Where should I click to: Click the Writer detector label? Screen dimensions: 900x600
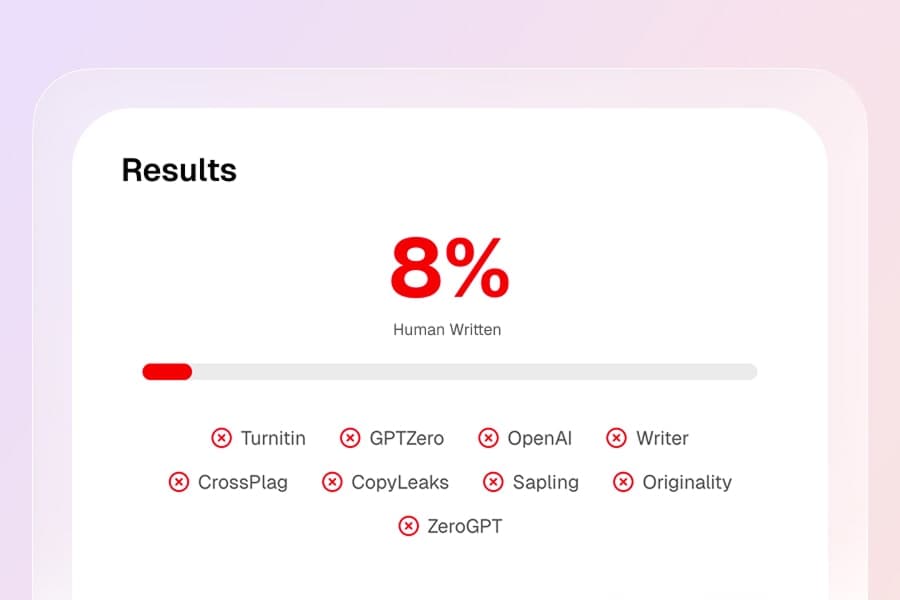point(662,438)
